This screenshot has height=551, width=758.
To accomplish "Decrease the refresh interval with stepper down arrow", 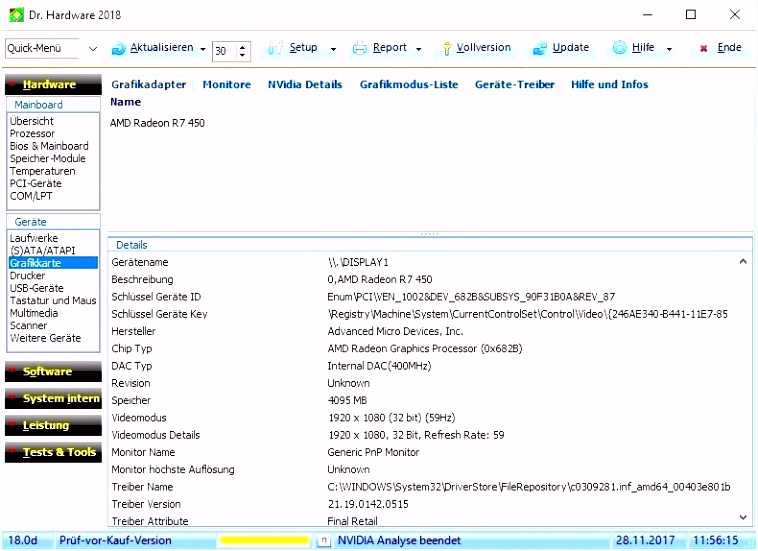I will (x=242, y=55).
